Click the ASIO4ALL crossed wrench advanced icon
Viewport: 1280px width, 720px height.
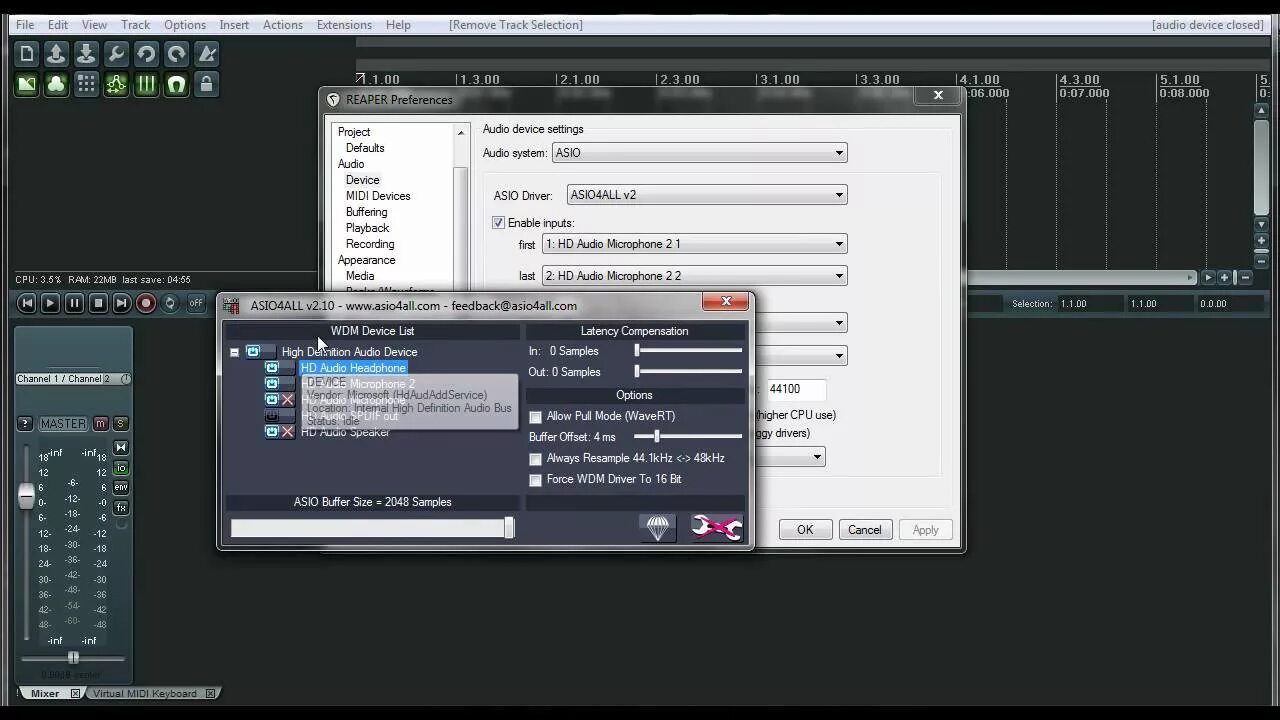(x=716, y=527)
